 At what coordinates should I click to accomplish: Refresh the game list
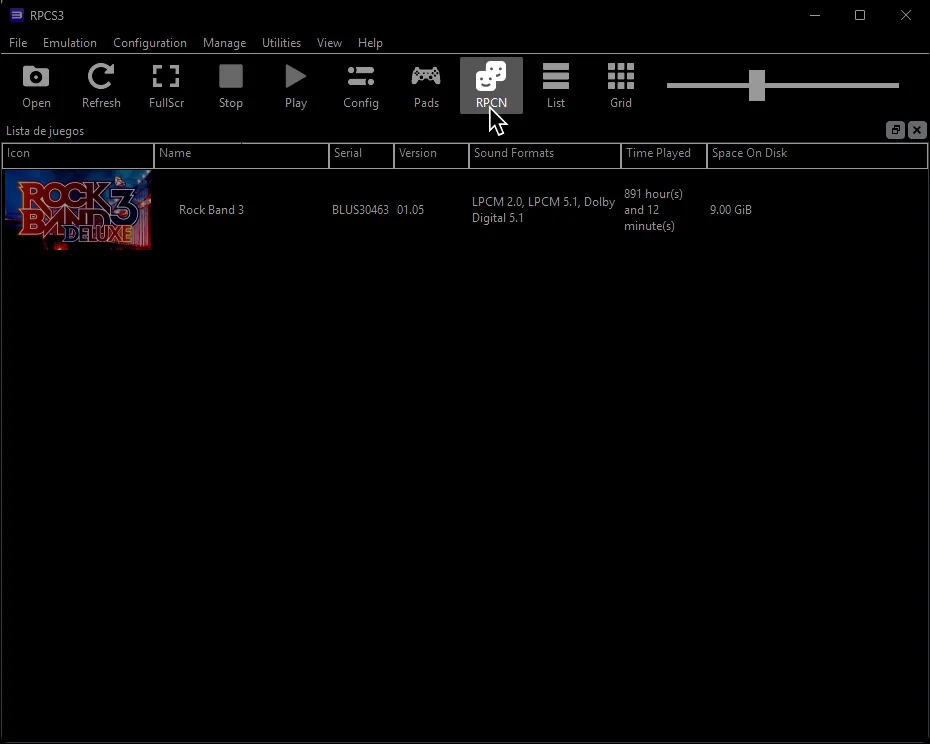(x=101, y=85)
